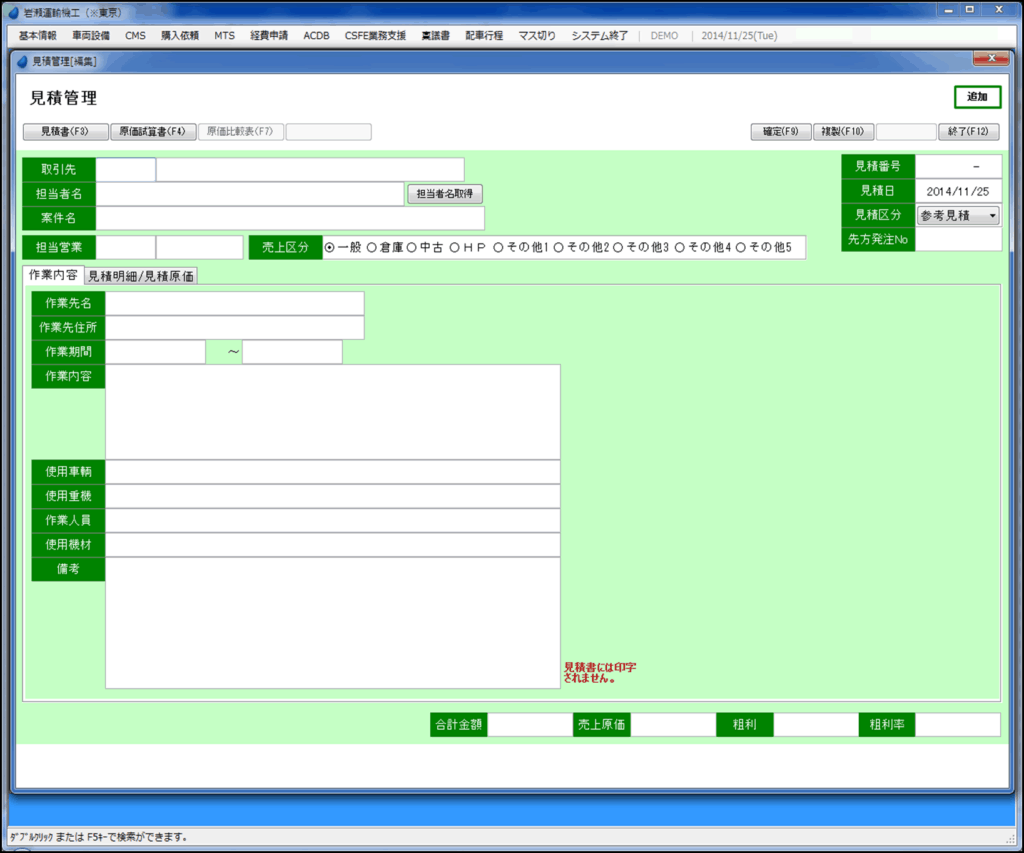Image resolution: width=1024 pixels, height=853 pixels.
Task: Click the 終了(F12) button
Action: (x=968, y=132)
